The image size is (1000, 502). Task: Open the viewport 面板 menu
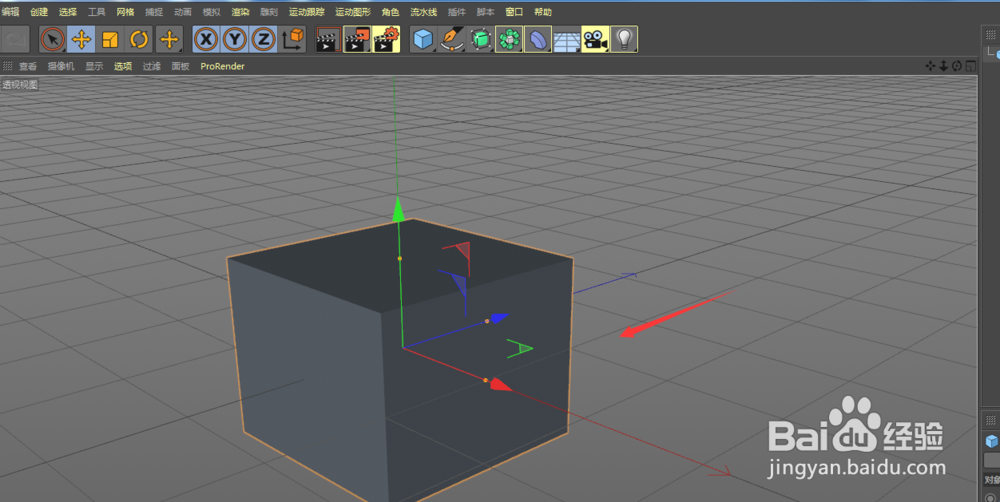pos(180,66)
